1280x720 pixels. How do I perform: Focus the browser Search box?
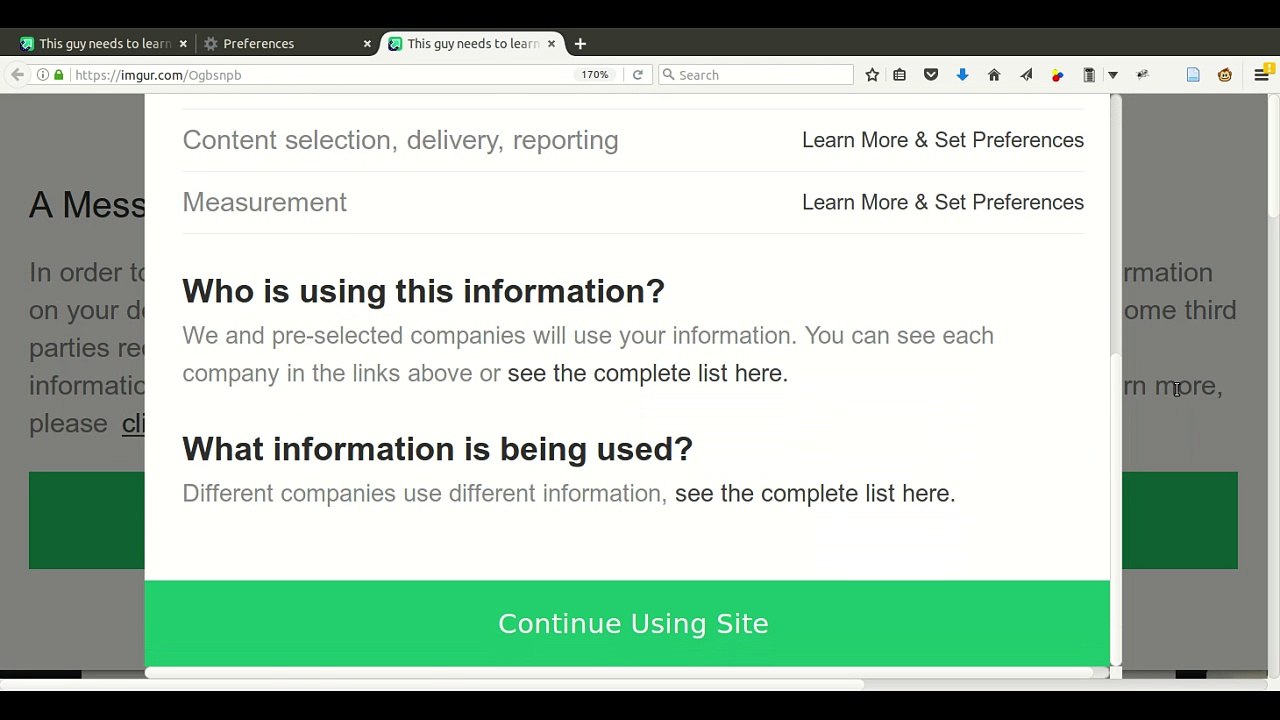[755, 75]
